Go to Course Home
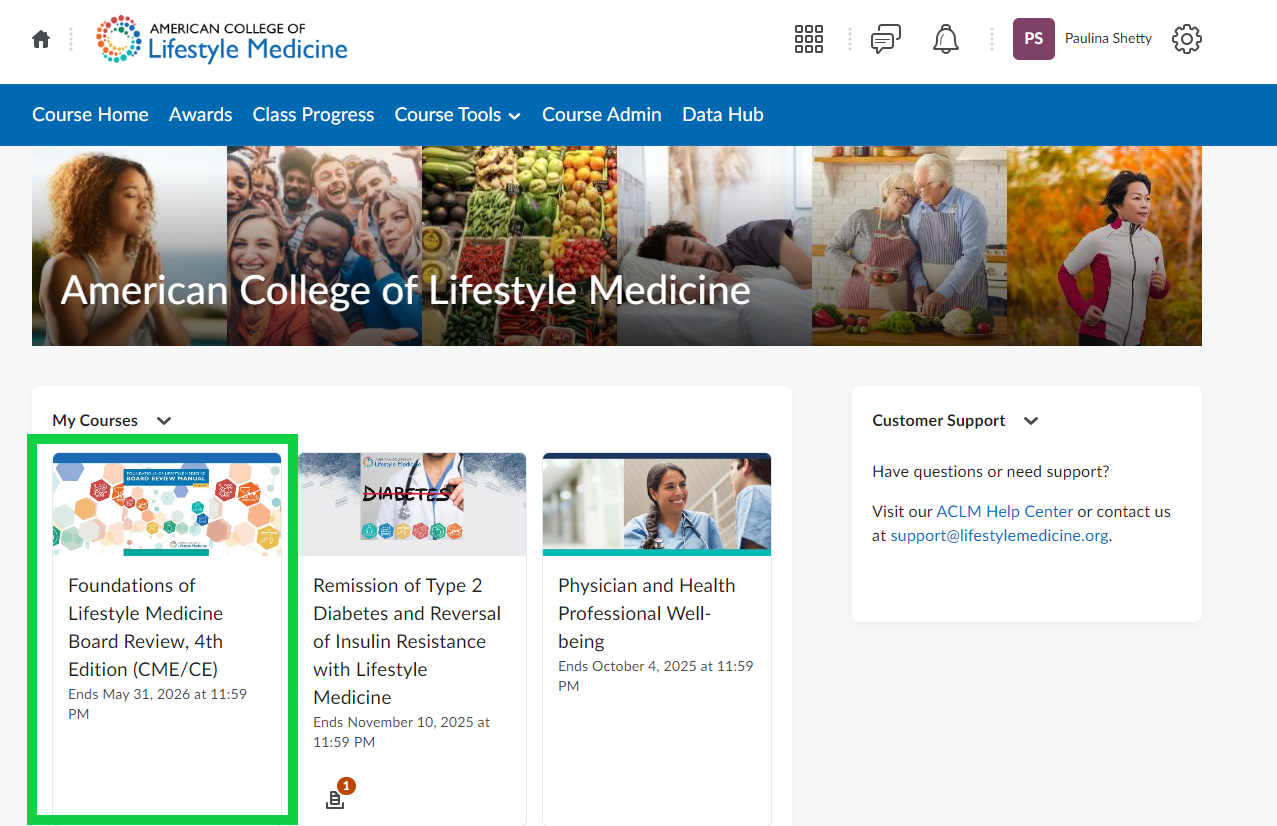This screenshot has height=826, width=1277. point(90,115)
